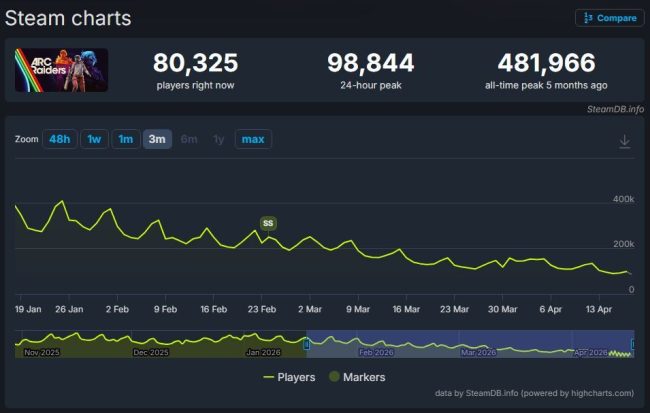Toggle the Players series in legend

289,377
